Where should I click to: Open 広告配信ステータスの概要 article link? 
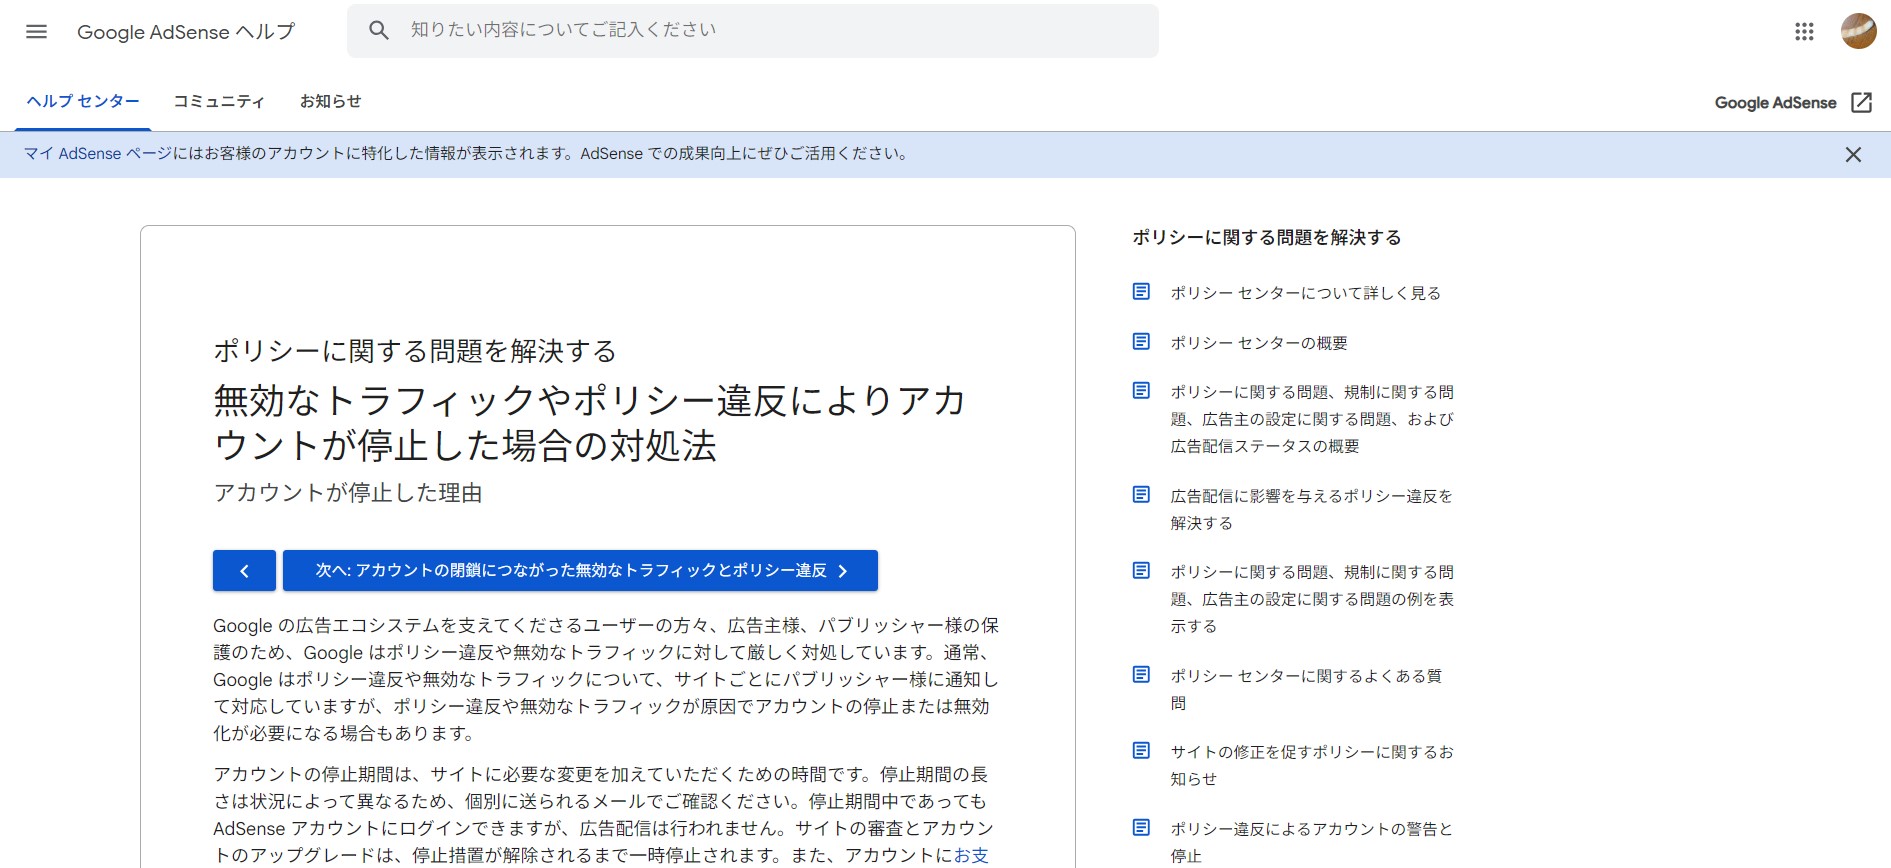tap(1312, 419)
